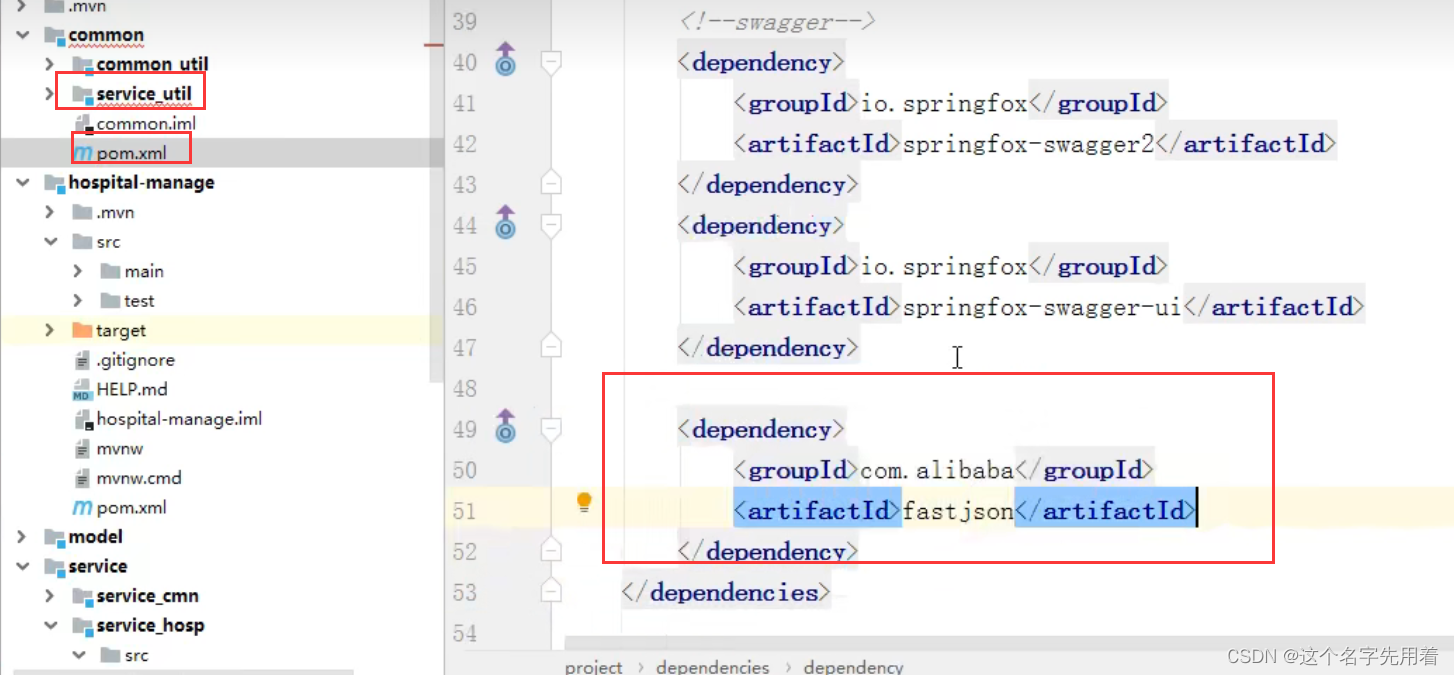1454x675 pixels.
Task: Click the Maven icon of hospital-manage pom.xml
Action: pos(82,508)
